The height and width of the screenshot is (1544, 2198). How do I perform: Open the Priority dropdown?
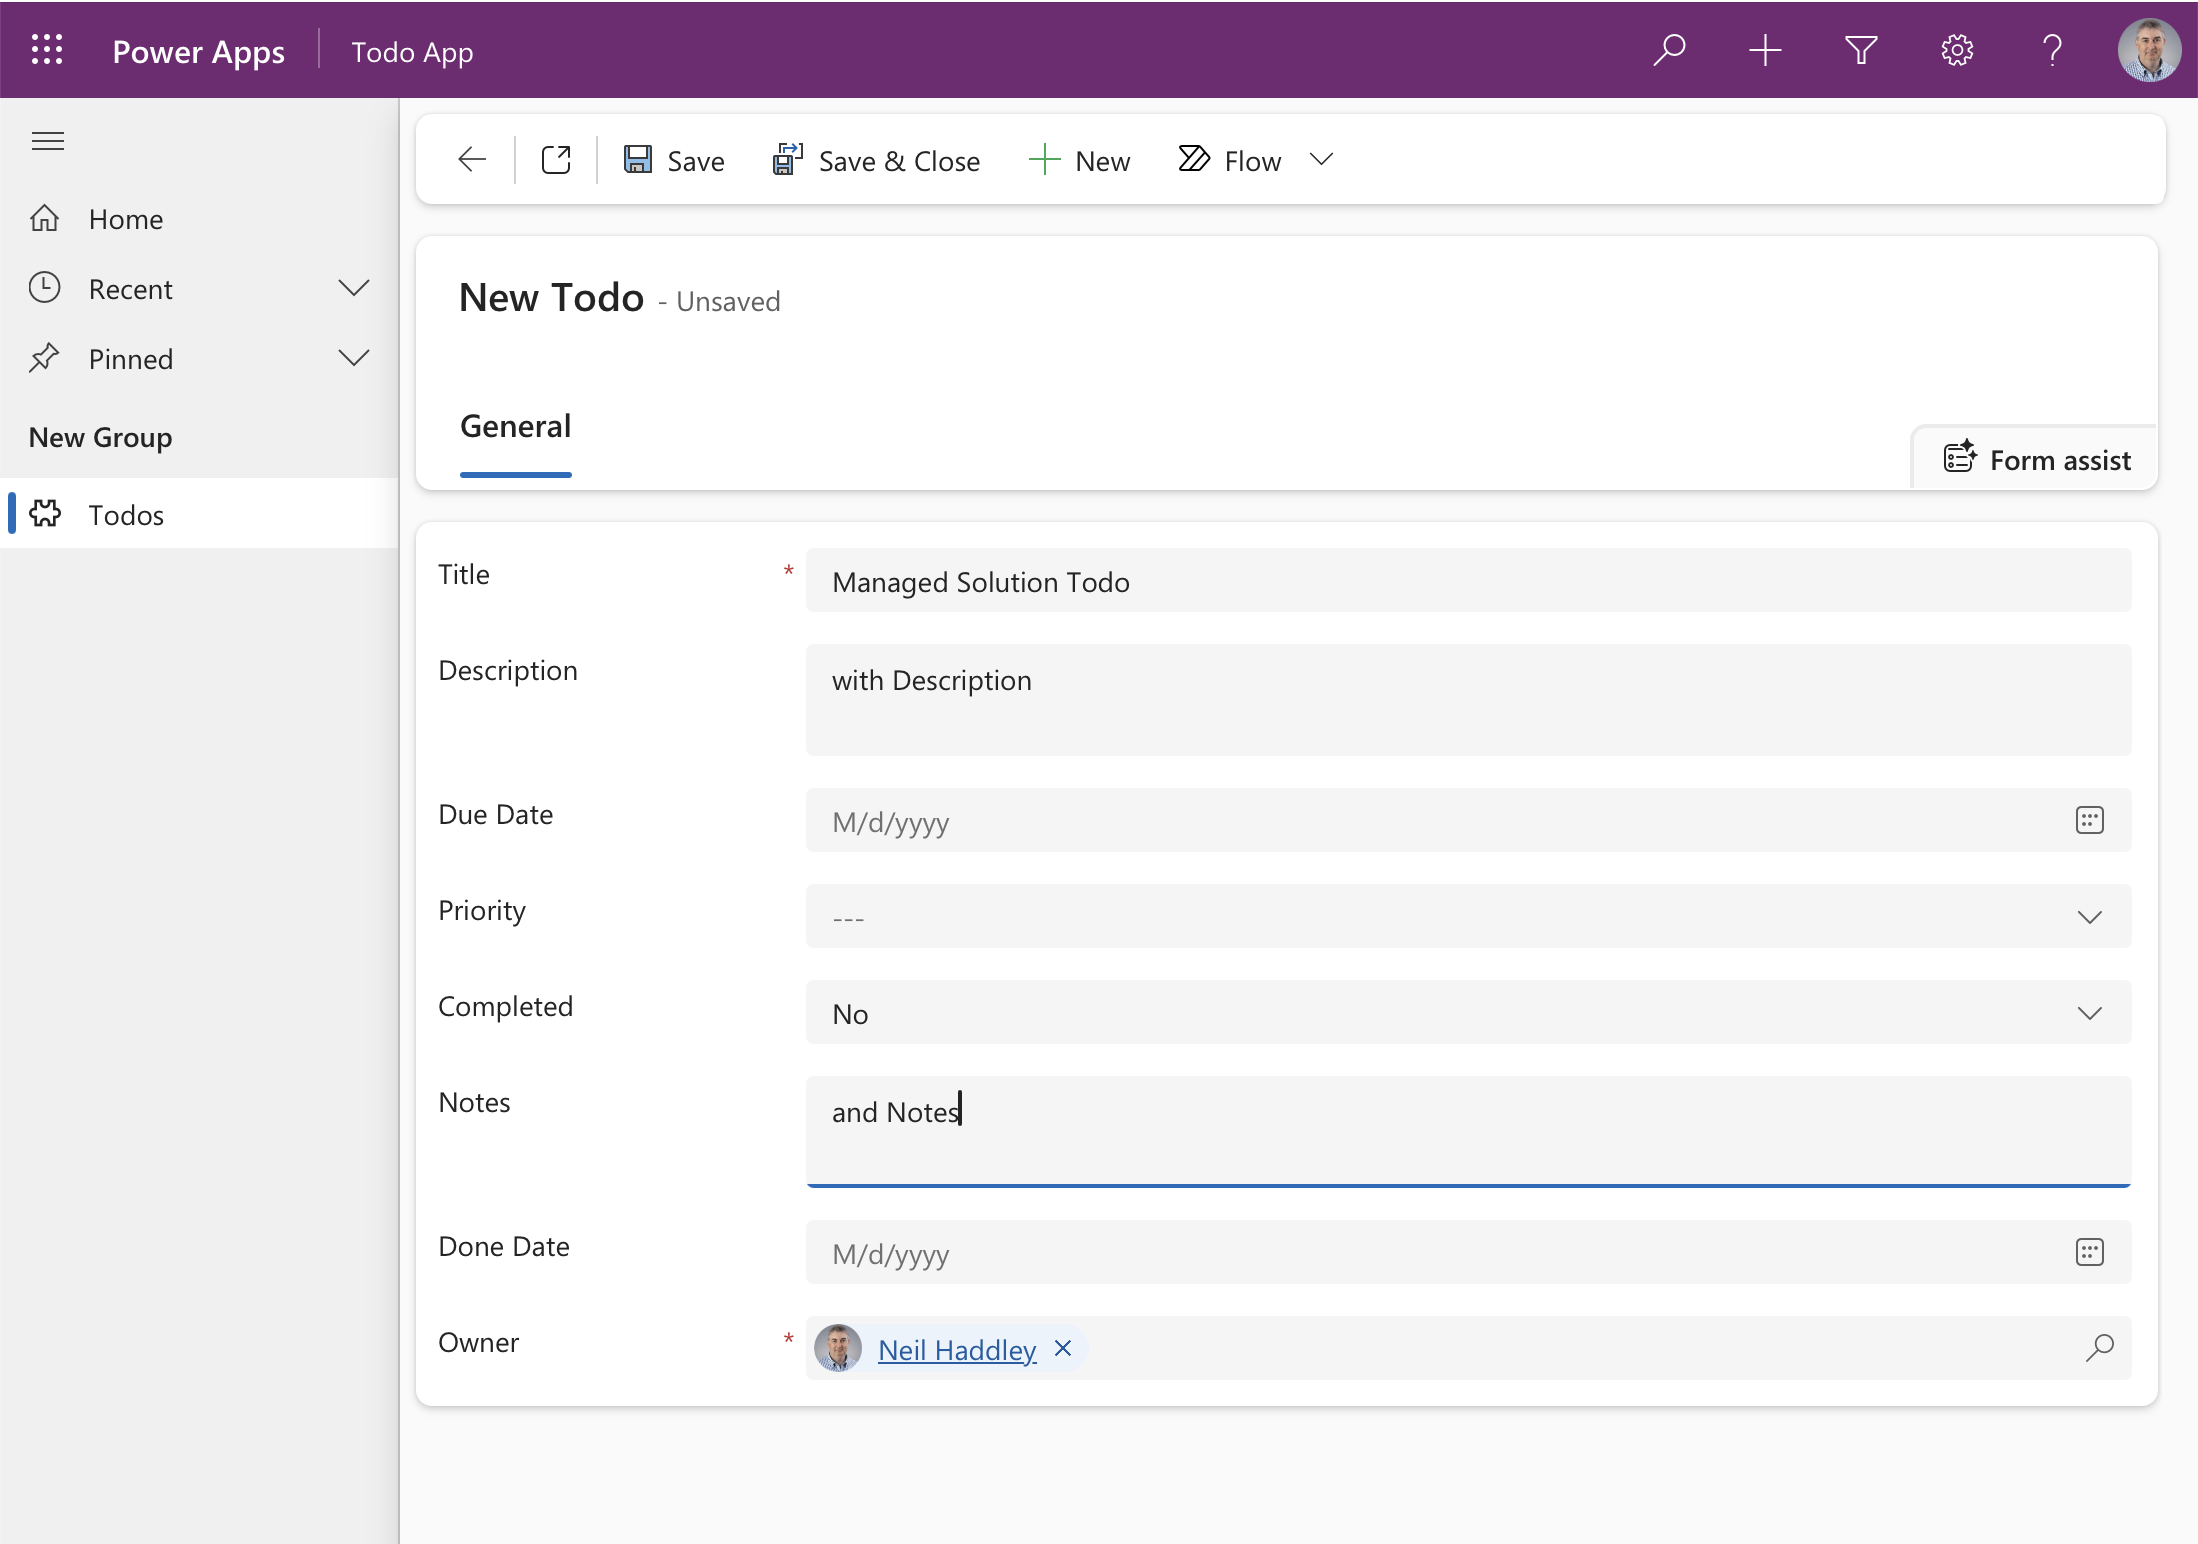click(x=1468, y=917)
